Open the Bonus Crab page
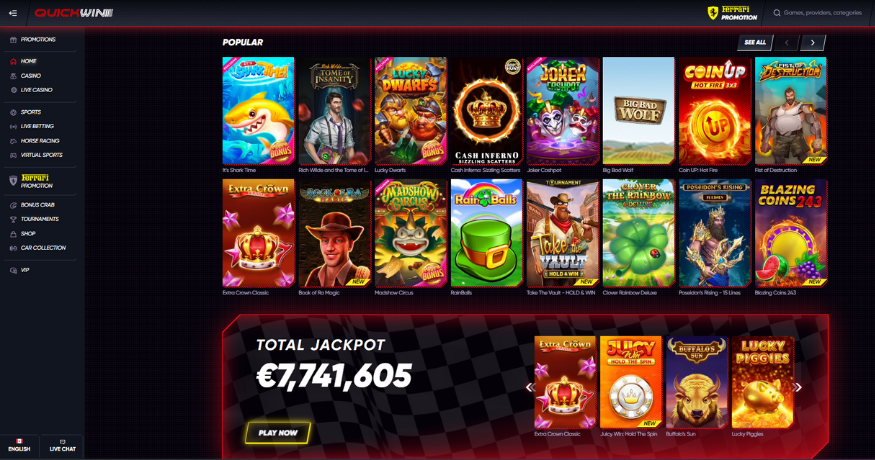 pyautogui.click(x=39, y=205)
